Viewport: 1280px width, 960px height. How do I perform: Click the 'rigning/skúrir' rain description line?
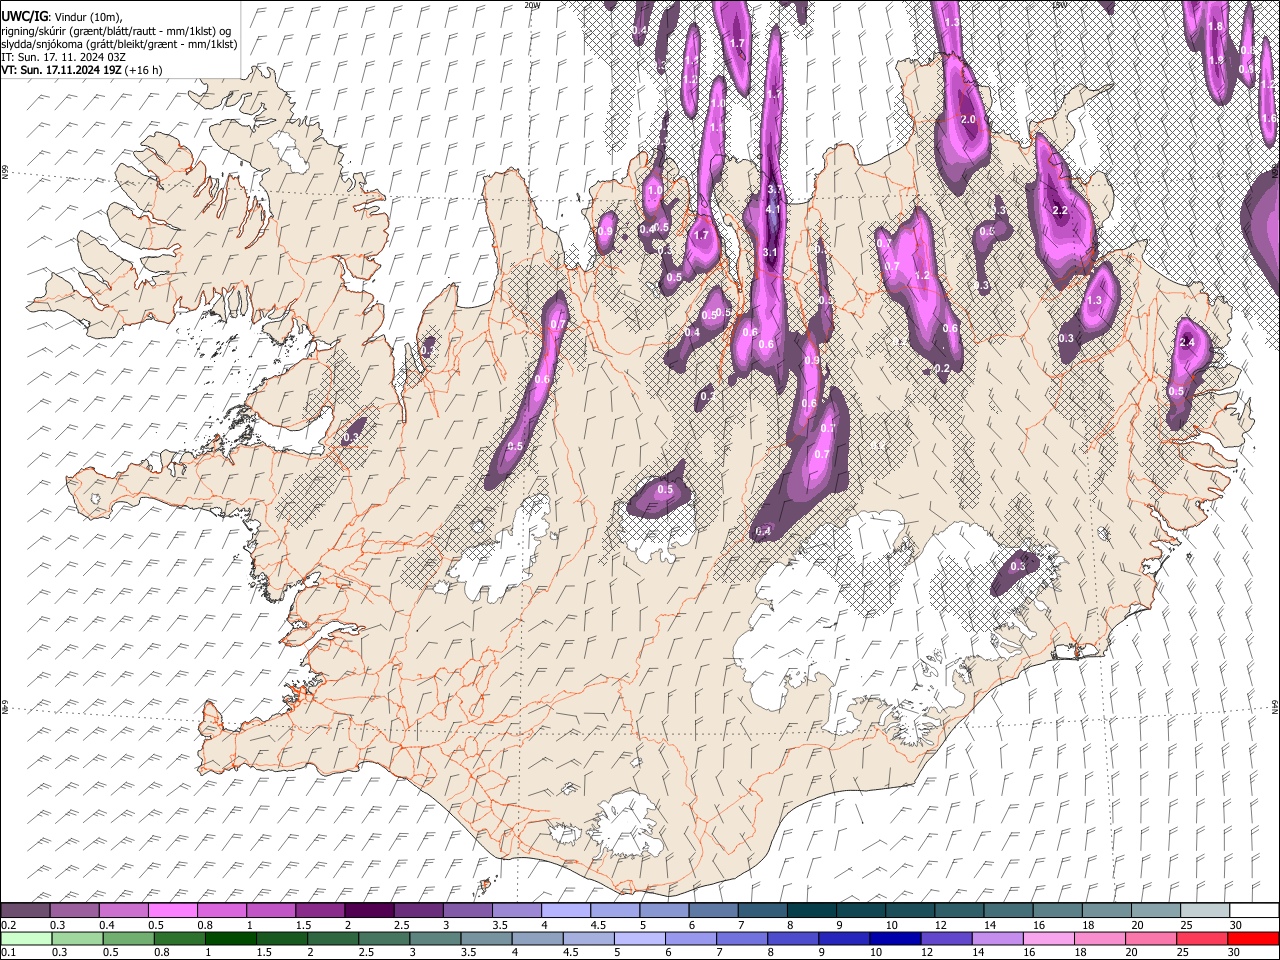pyautogui.click(x=116, y=31)
